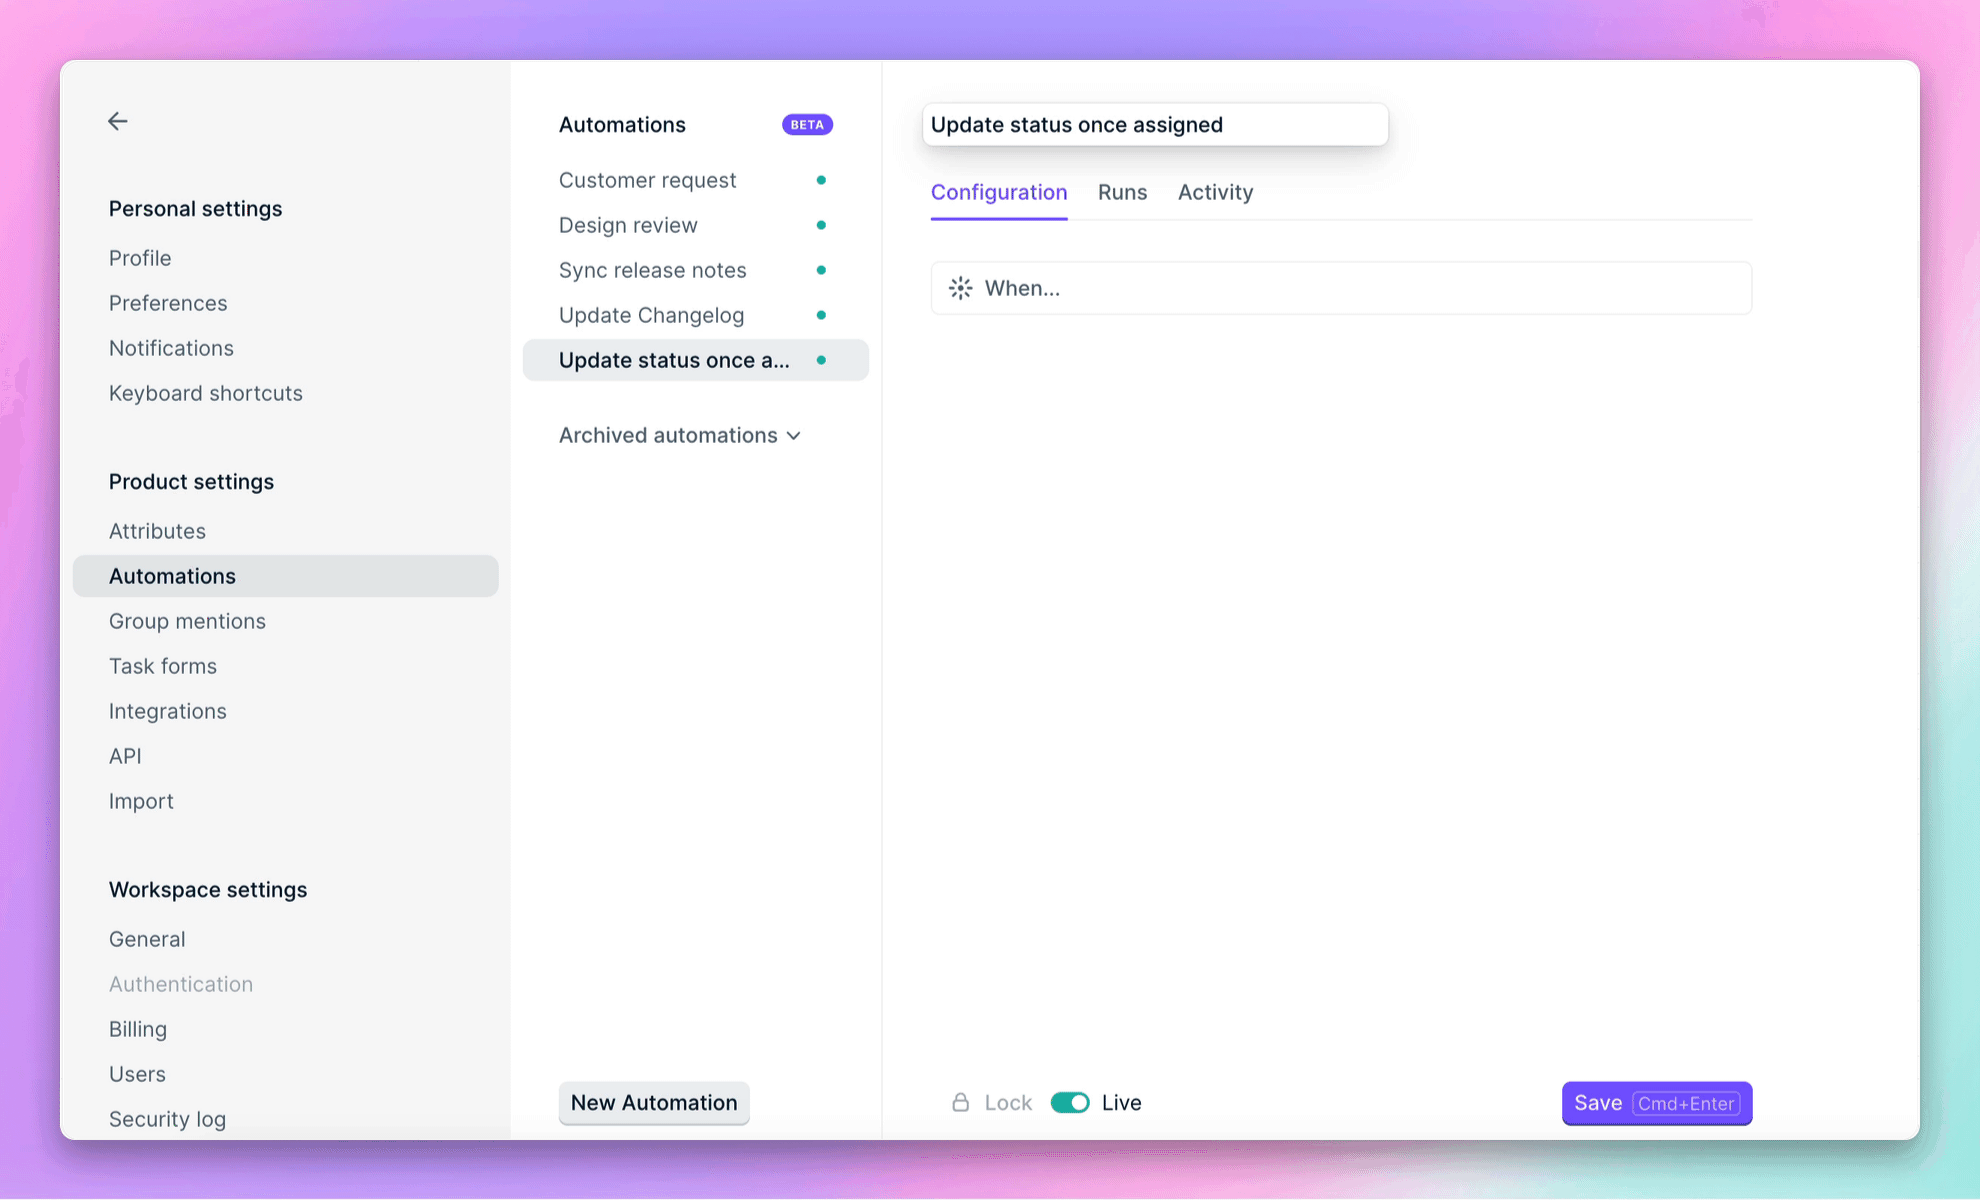The image size is (1980, 1200).
Task: Click the automation name input field
Action: 1155,124
